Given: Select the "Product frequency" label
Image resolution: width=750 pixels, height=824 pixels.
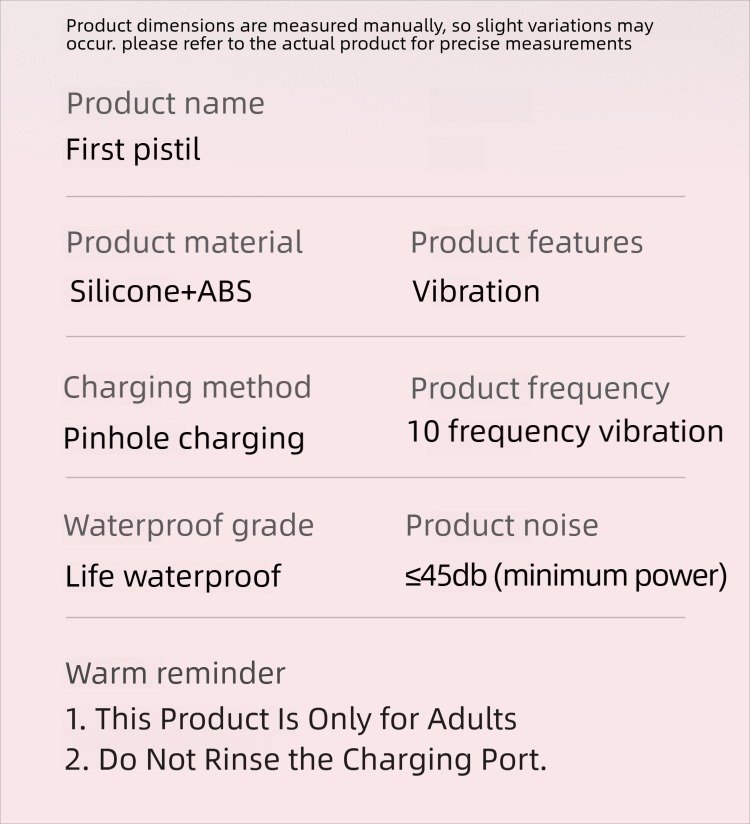Looking at the screenshot, I should coord(539,388).
